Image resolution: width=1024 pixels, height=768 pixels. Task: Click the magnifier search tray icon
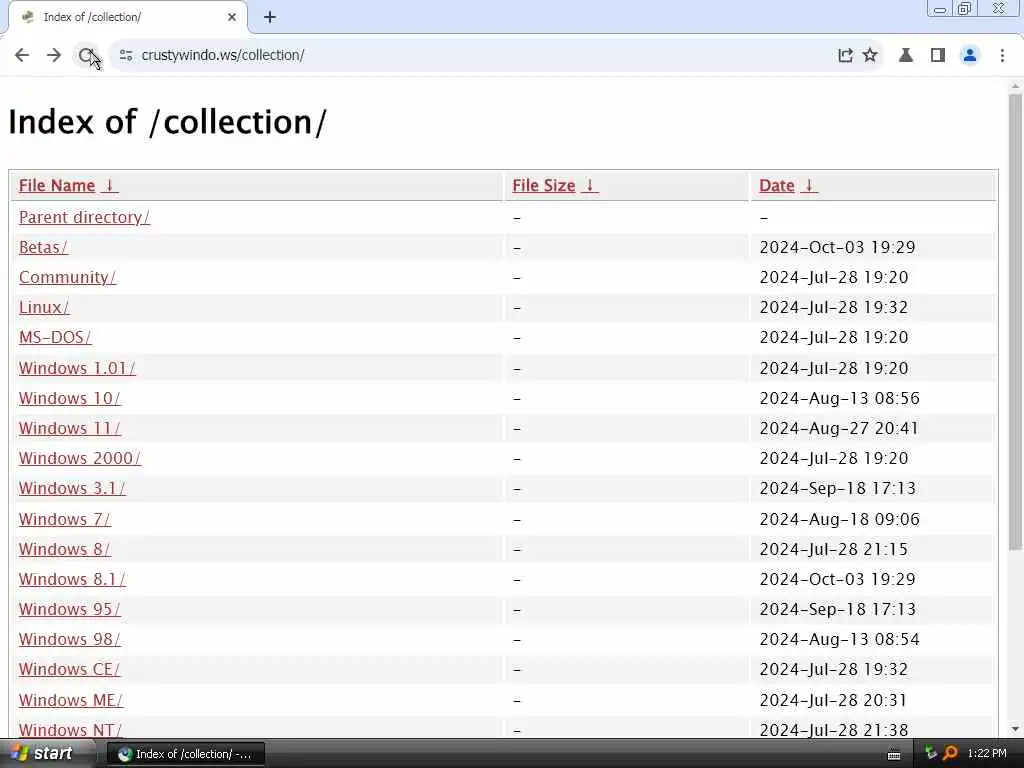click(x=950, y=754)
